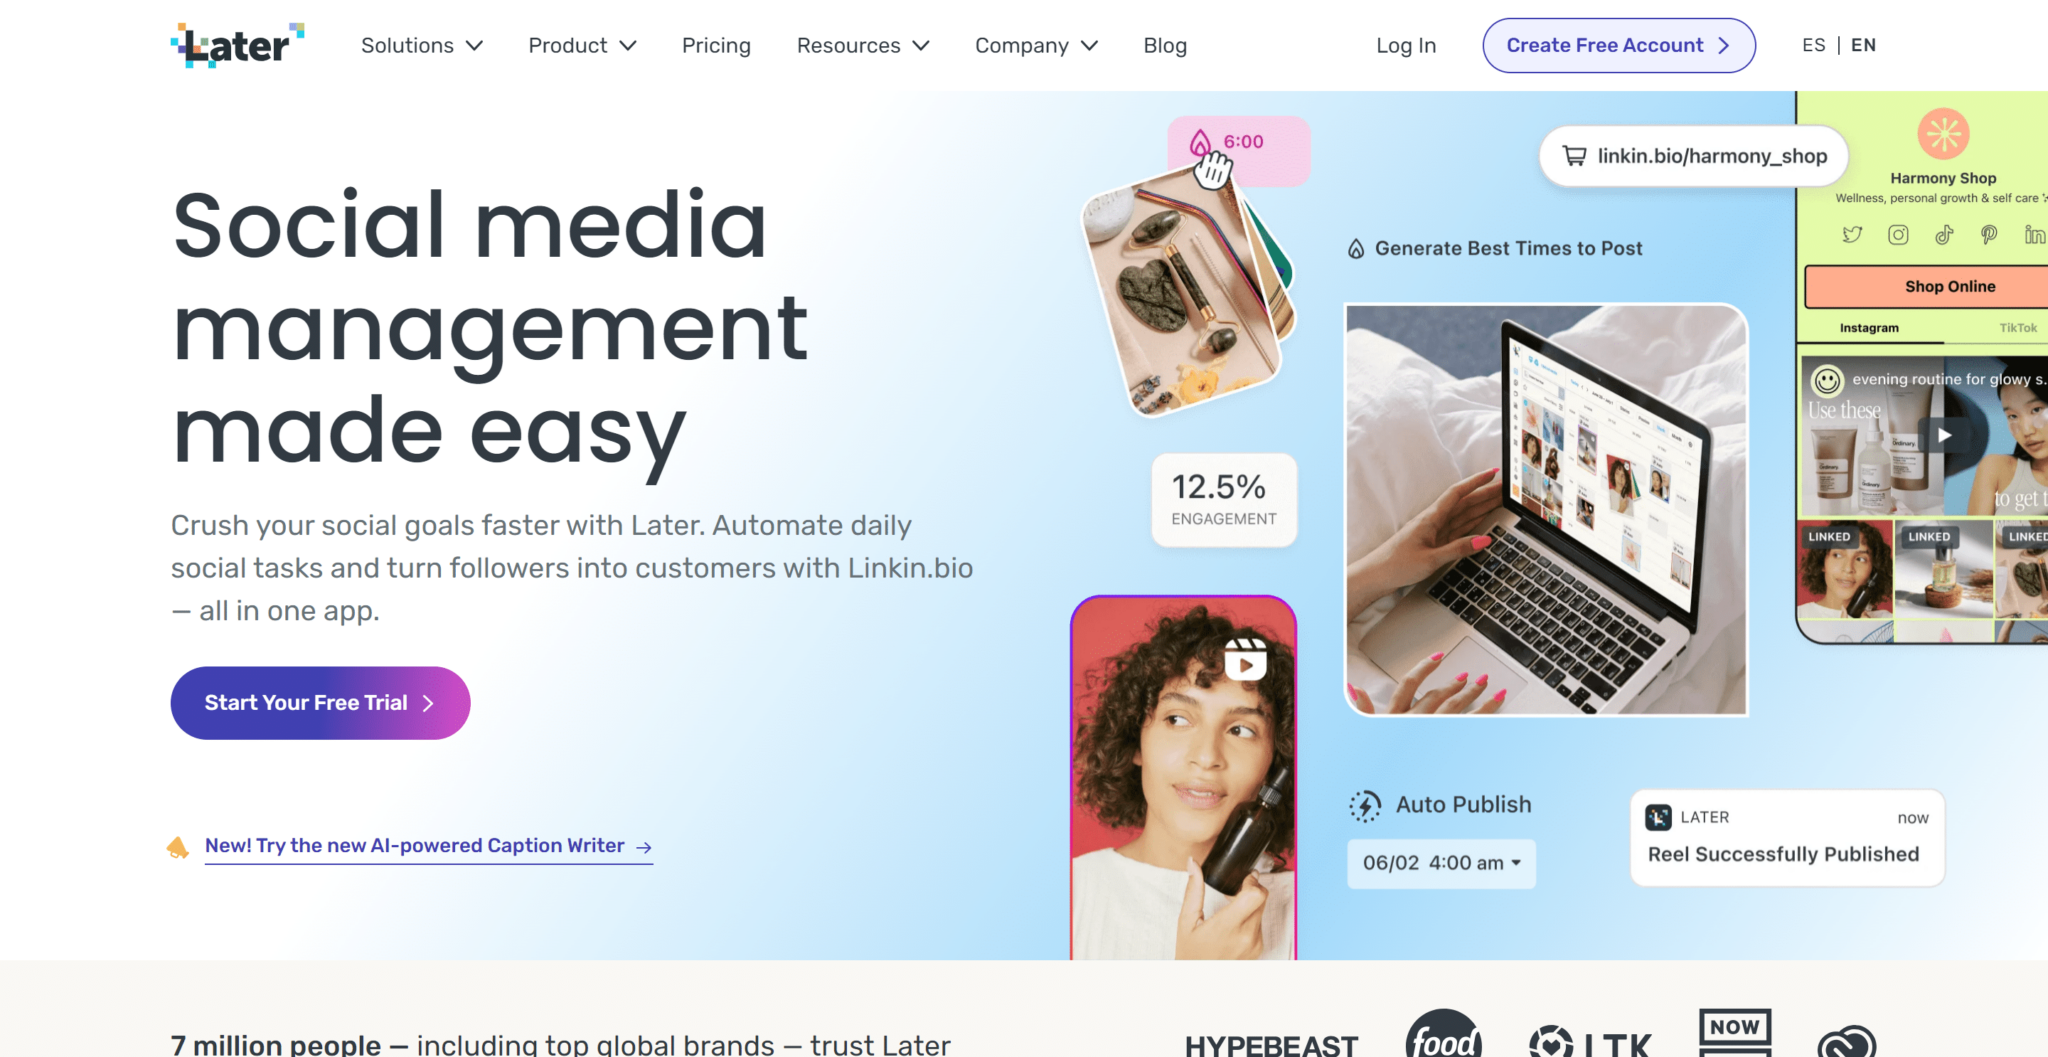Click the TikTok icon in Harmony Shop
The width and height of the screenshot is (2048, 1057).
click(x=1944, y=235)
